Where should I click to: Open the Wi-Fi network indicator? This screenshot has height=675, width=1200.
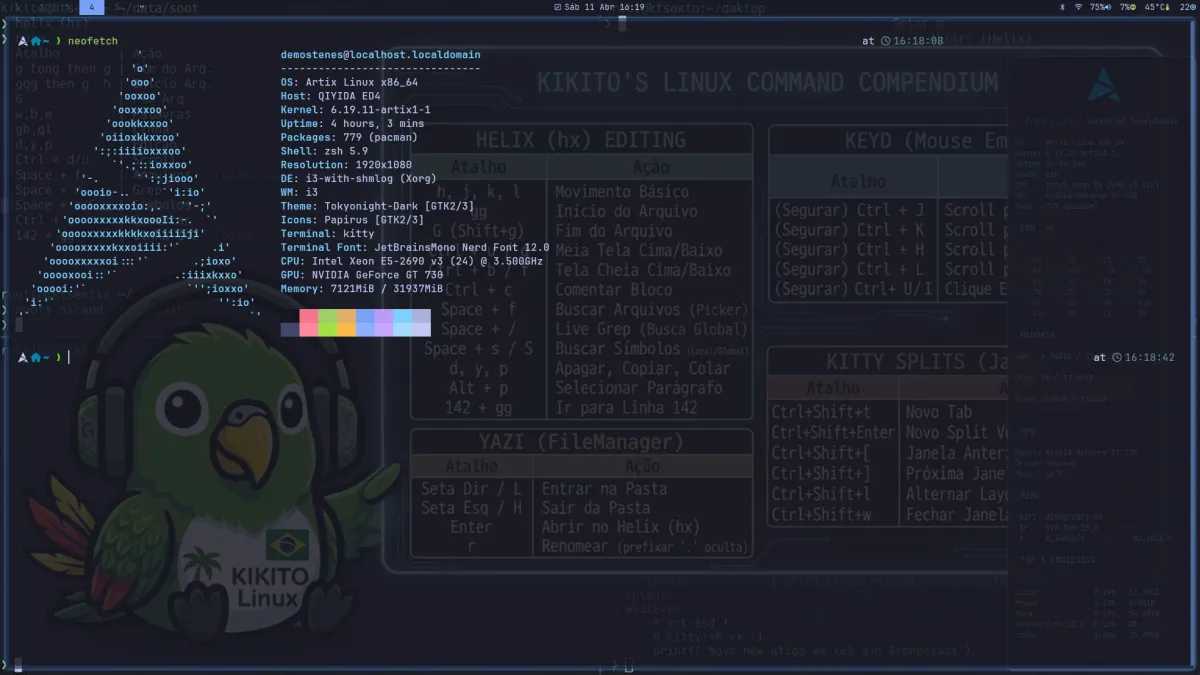coord(1078,7)
